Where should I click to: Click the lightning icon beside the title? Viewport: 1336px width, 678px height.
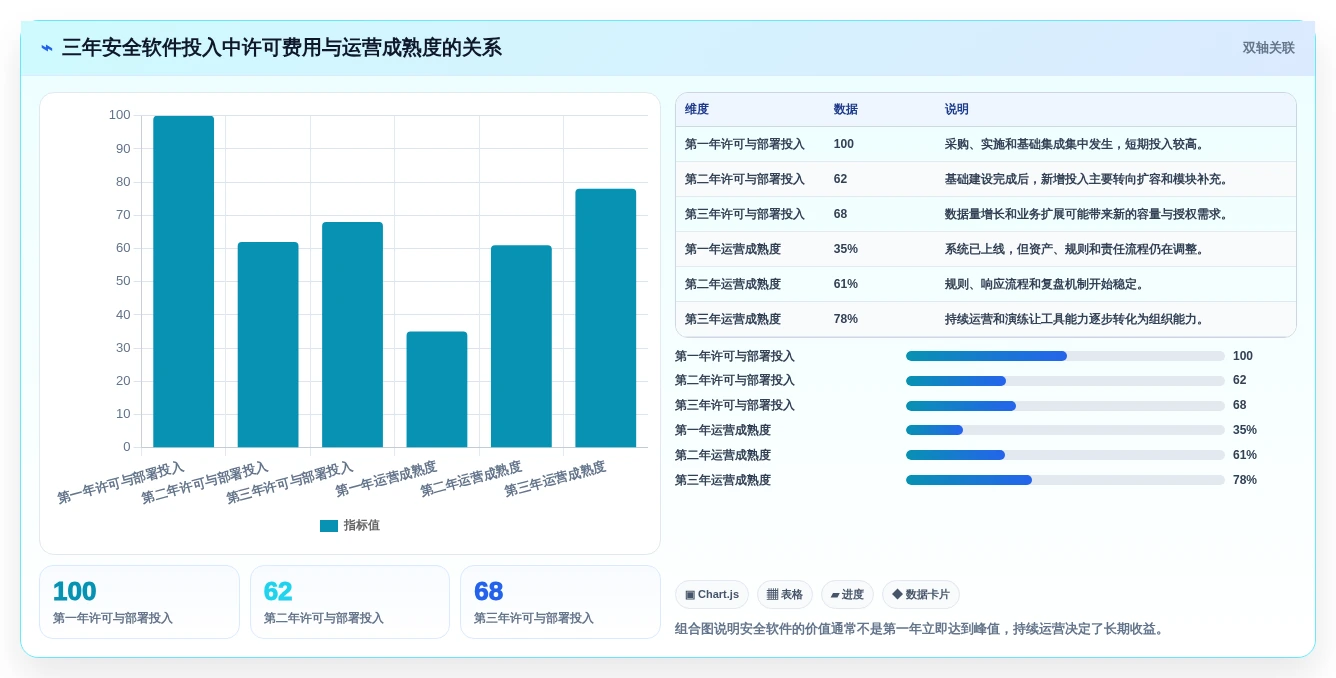tap(46, 48)
